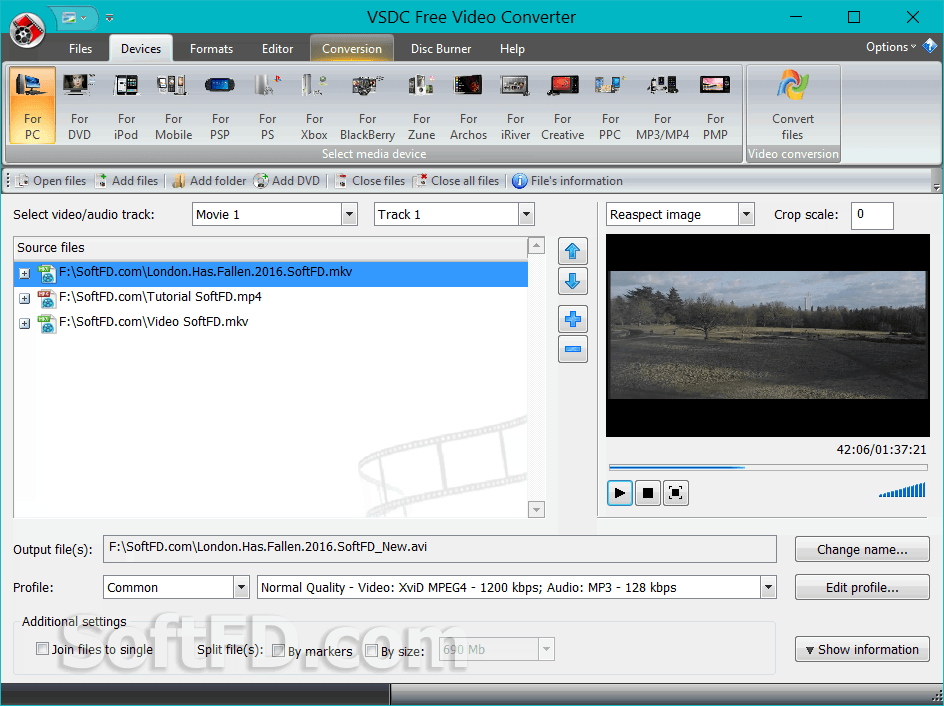Click the Output file(s) path field
944x706 pixels.
[x=439, y=549]
